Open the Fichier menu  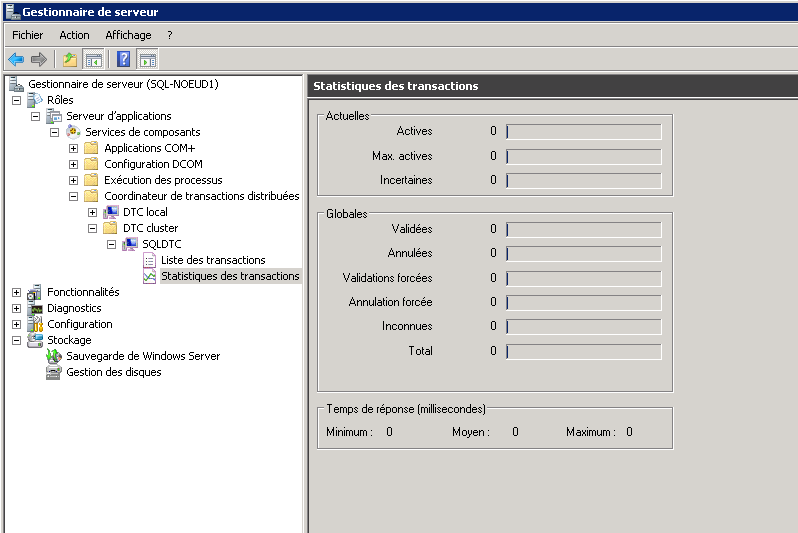[27, 35]
